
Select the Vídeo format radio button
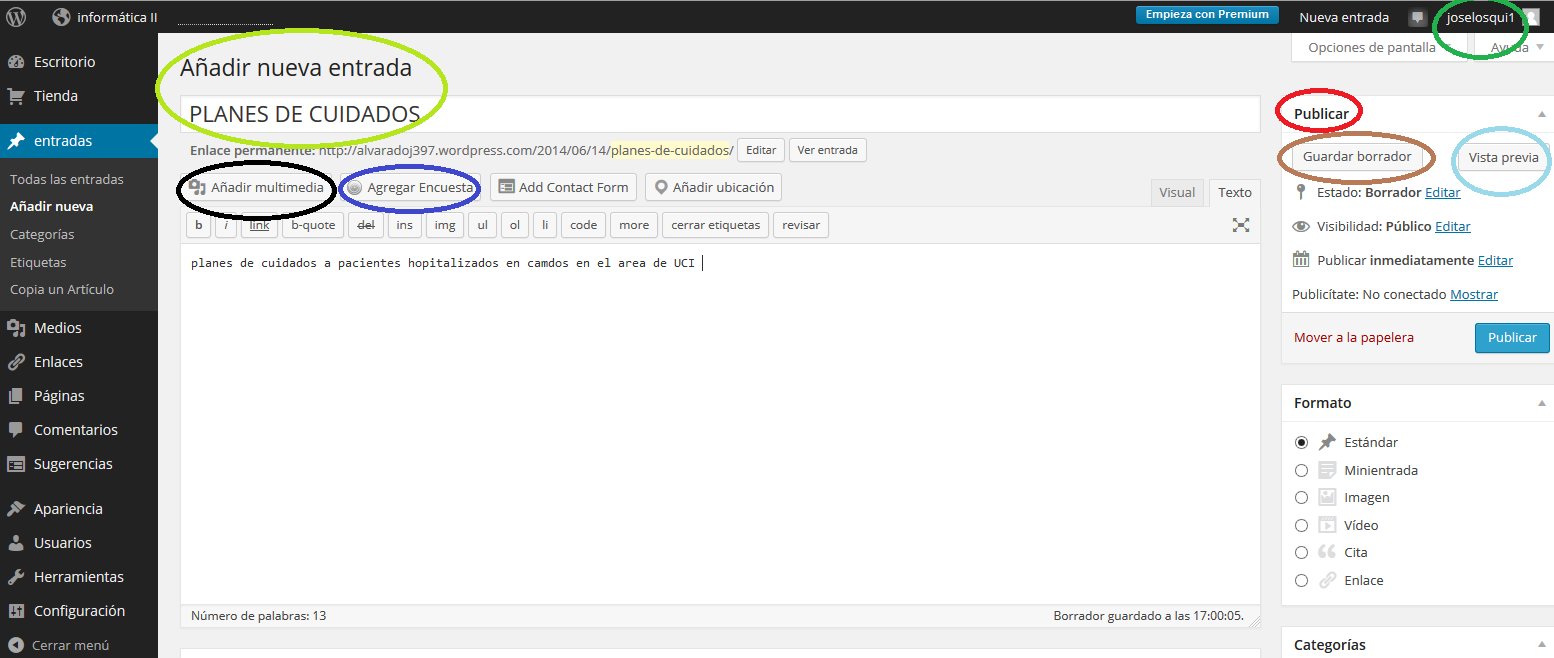pos(1301,525)
